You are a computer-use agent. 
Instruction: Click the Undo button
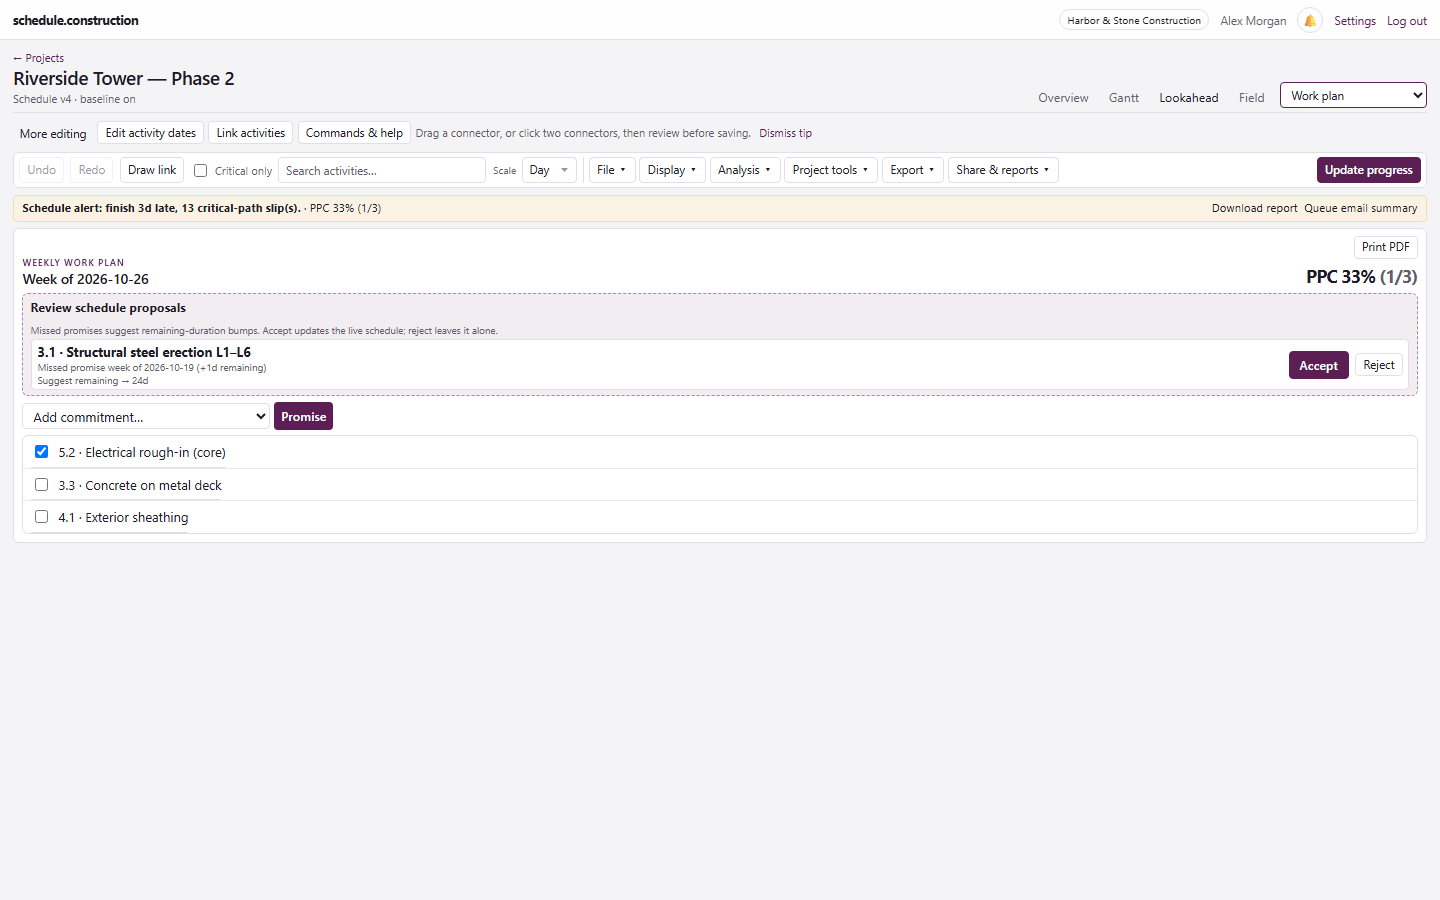42,170
